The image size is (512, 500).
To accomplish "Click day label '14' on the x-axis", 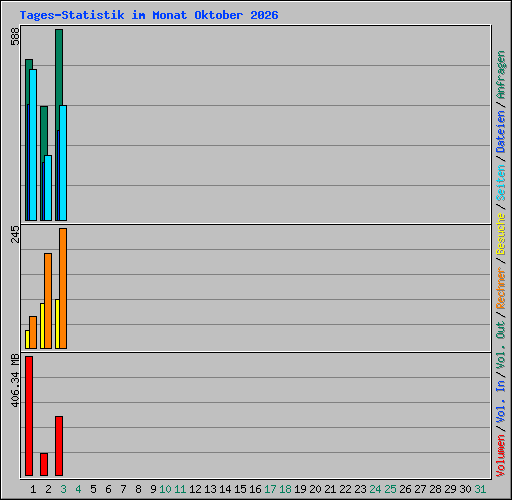I will [225, 489].
